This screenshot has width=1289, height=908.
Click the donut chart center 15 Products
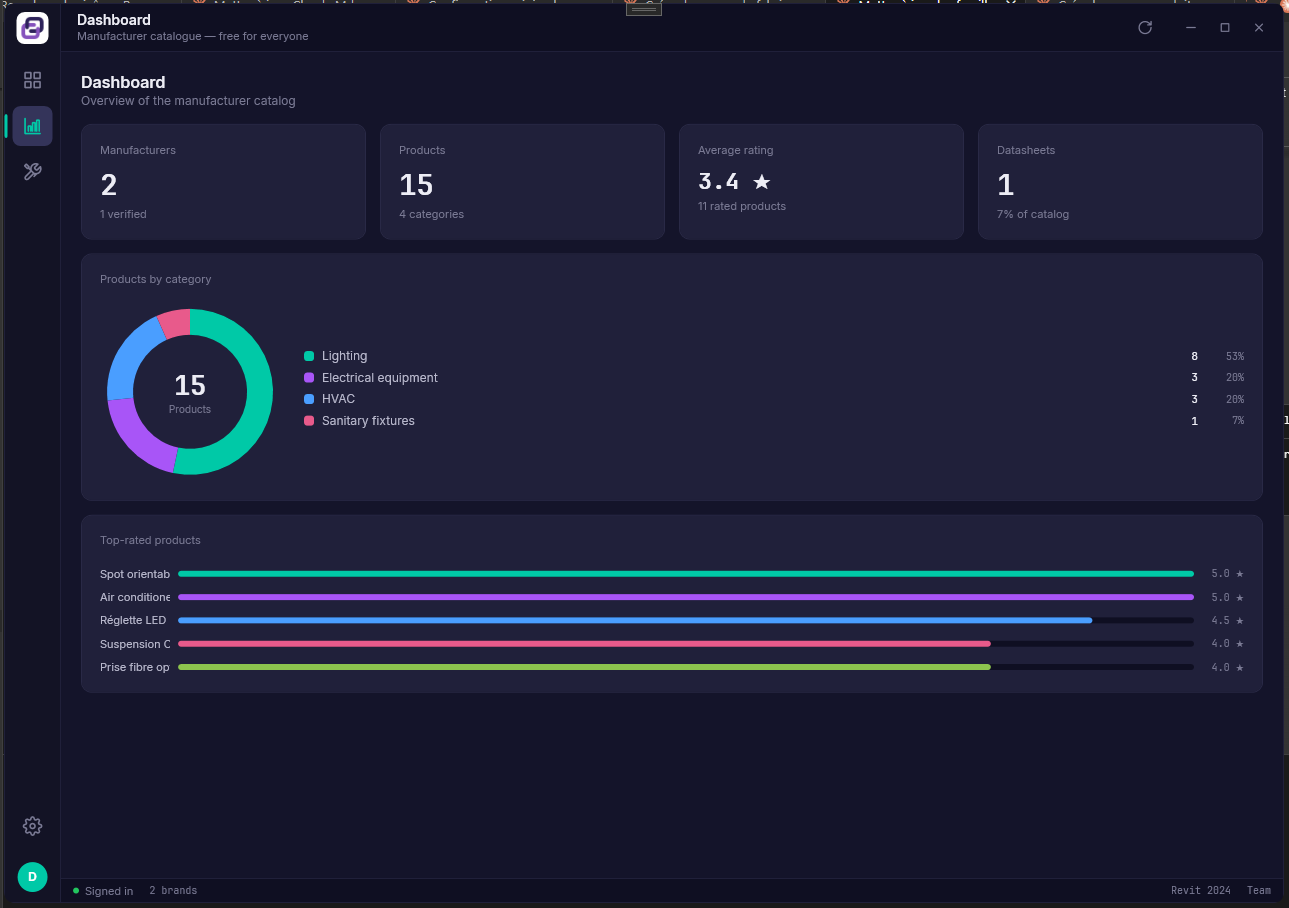[x=190, y=392]
